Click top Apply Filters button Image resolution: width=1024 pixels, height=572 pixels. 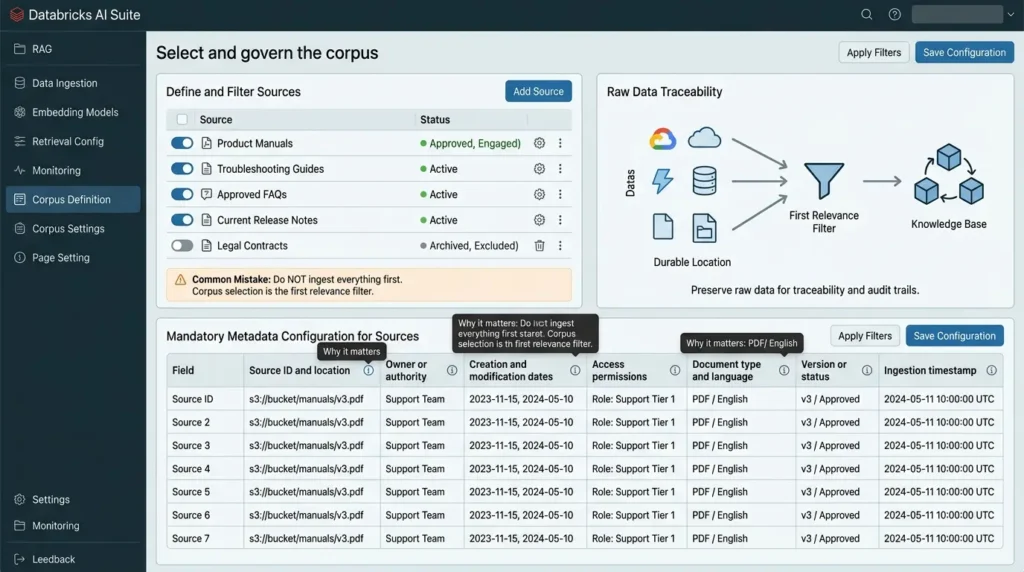(x=873, y=52)
